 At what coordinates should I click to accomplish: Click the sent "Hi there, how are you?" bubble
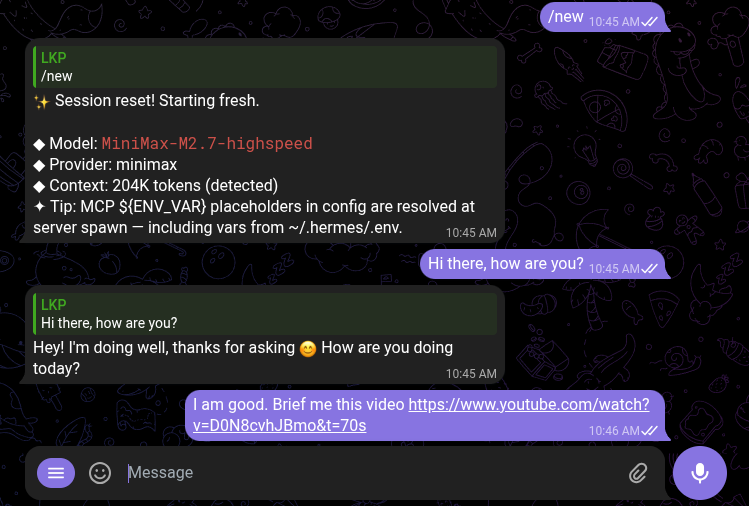(505, 264)
